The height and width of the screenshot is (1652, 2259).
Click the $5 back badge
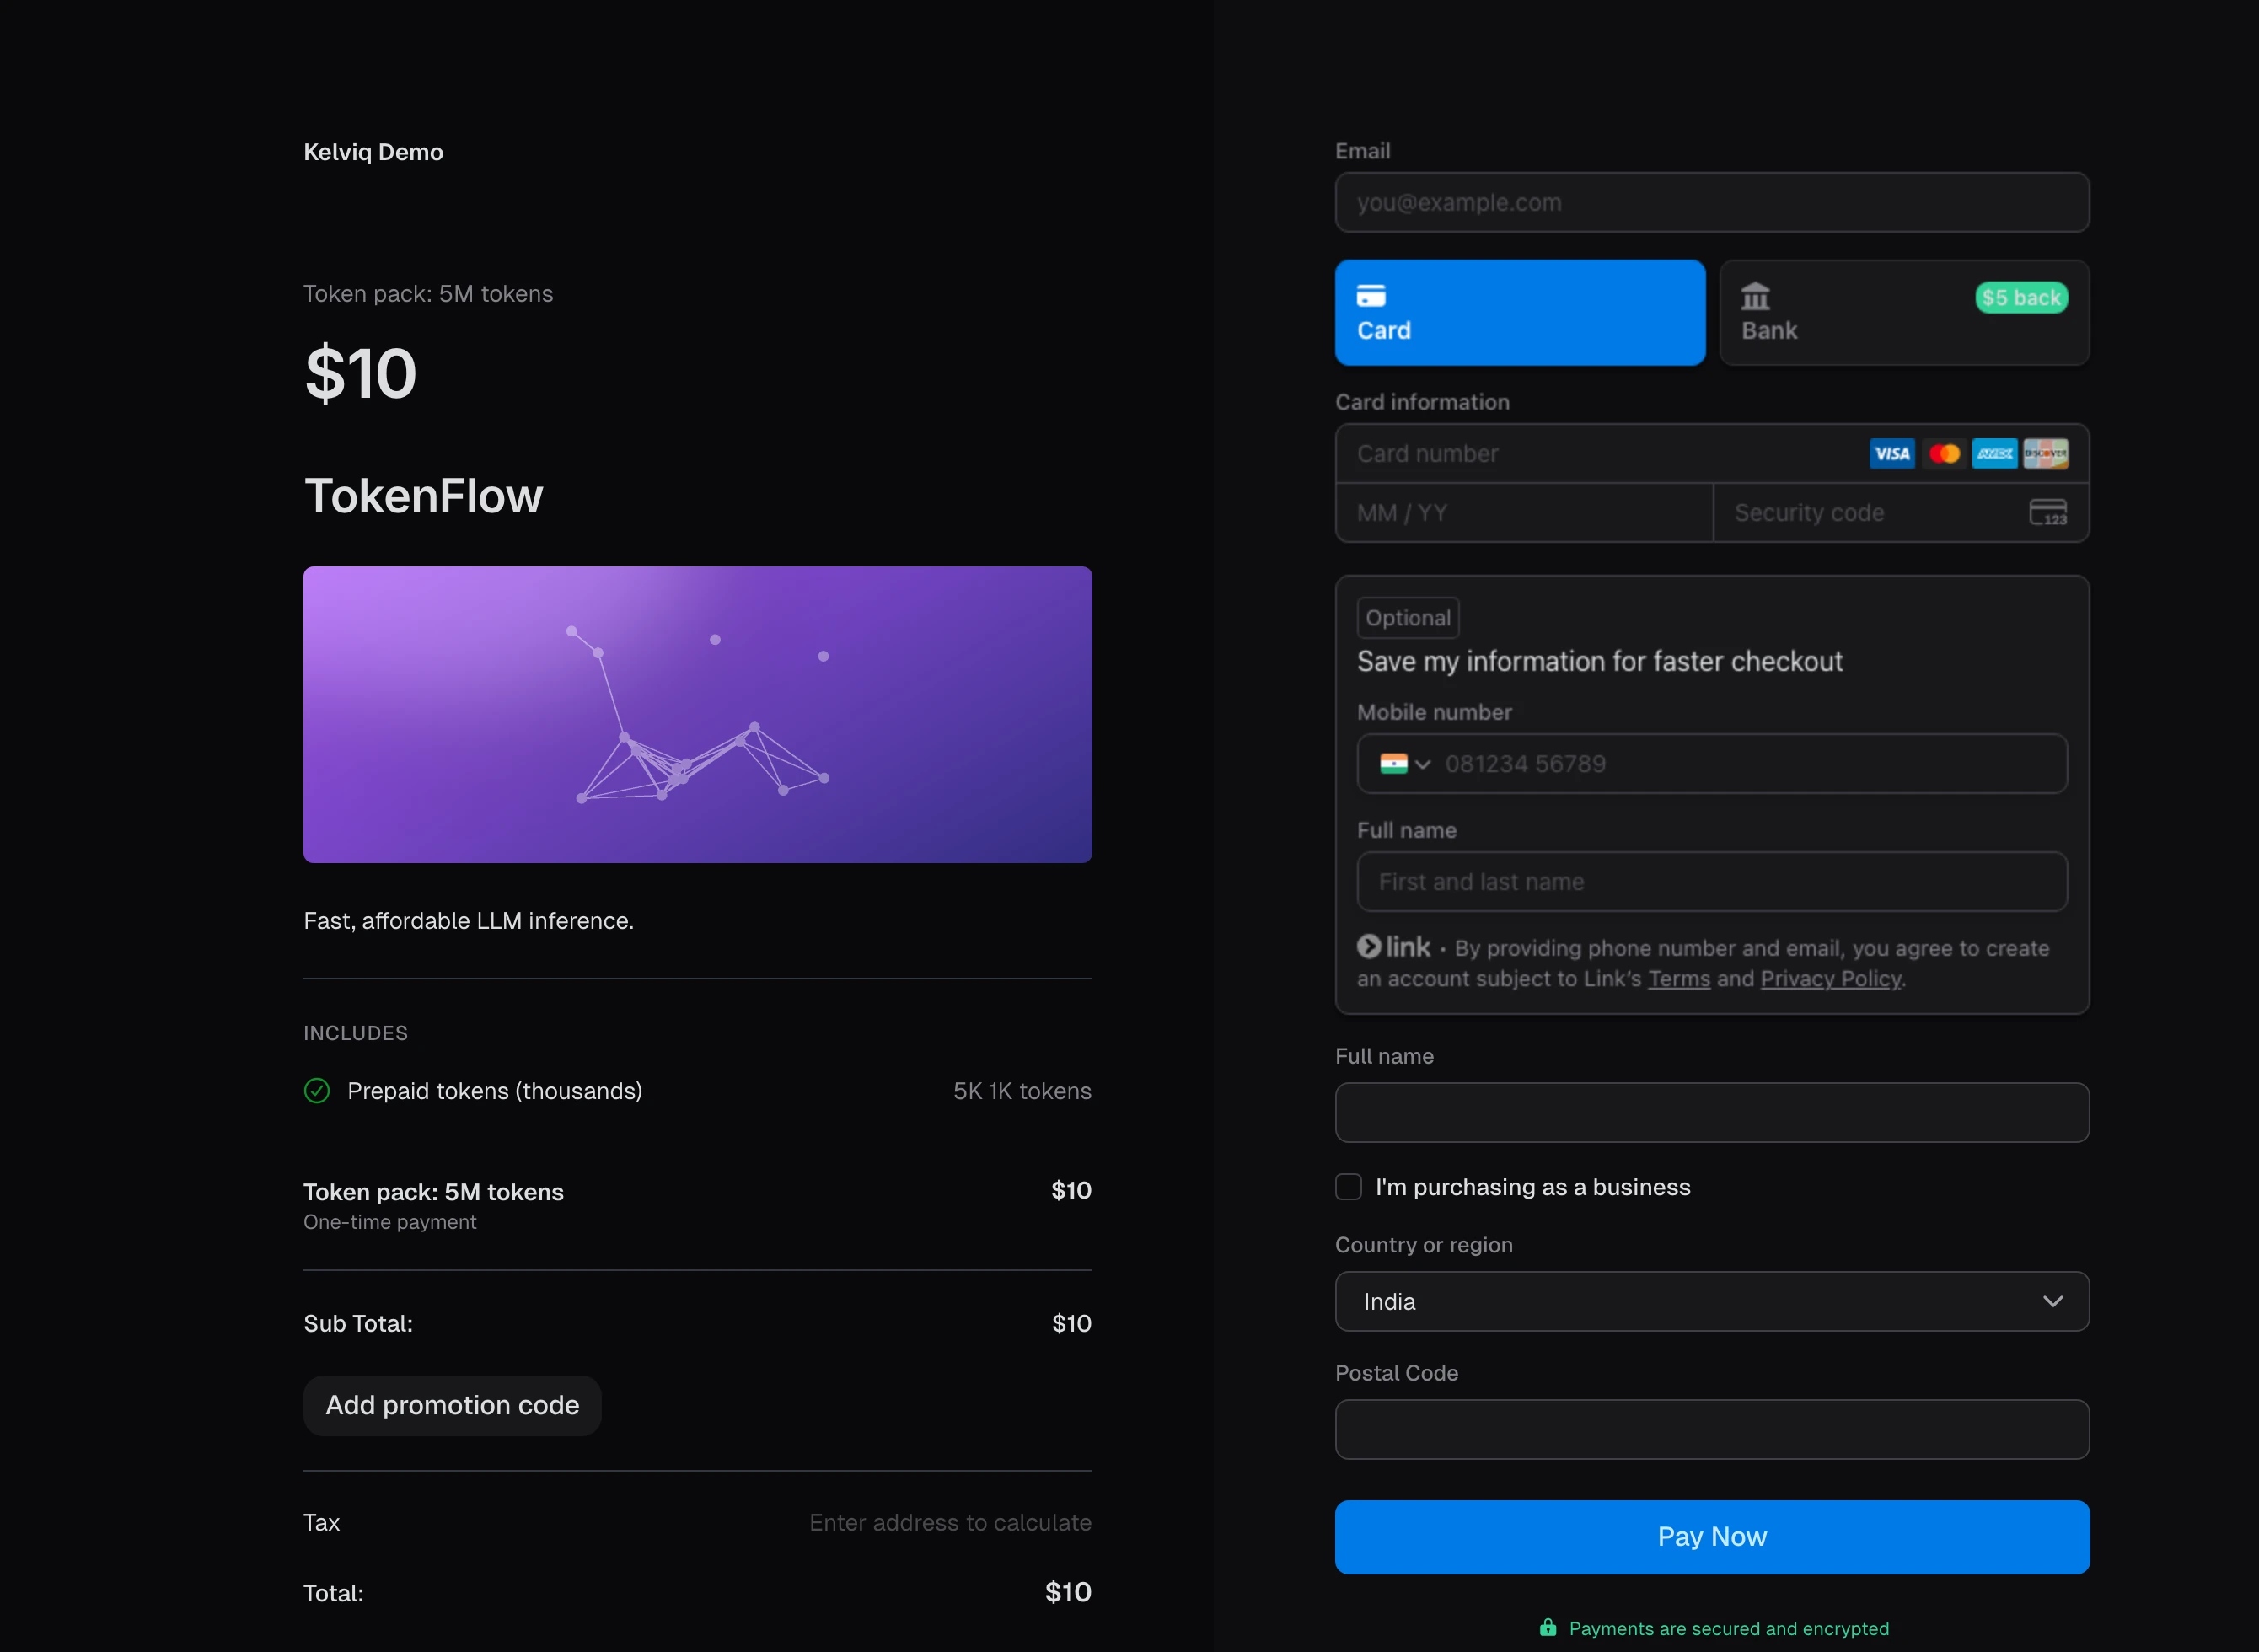(x=2021, y=297)
